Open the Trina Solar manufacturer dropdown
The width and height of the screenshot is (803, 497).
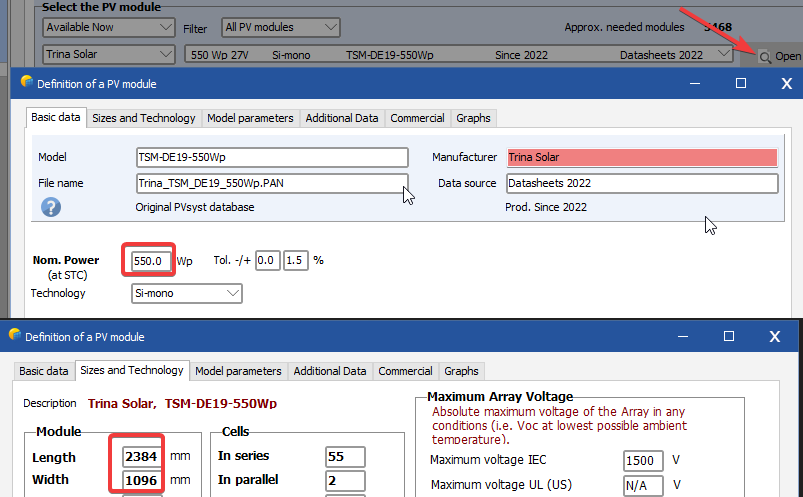tap(109, 54)
